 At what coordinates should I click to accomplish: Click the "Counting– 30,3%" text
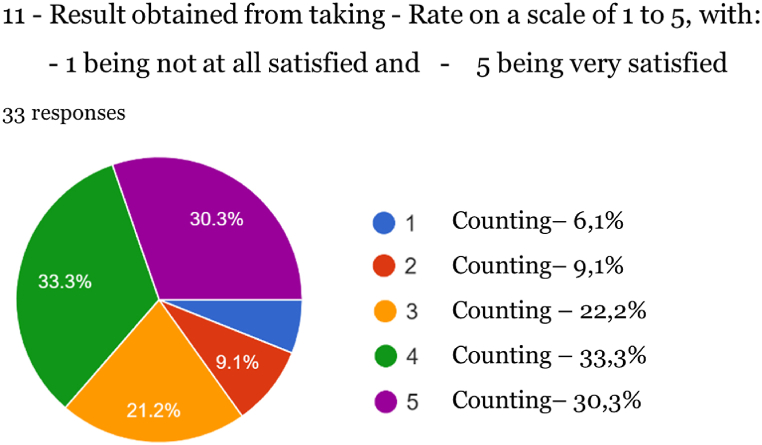pyautogui.click(x=546, y=401)
